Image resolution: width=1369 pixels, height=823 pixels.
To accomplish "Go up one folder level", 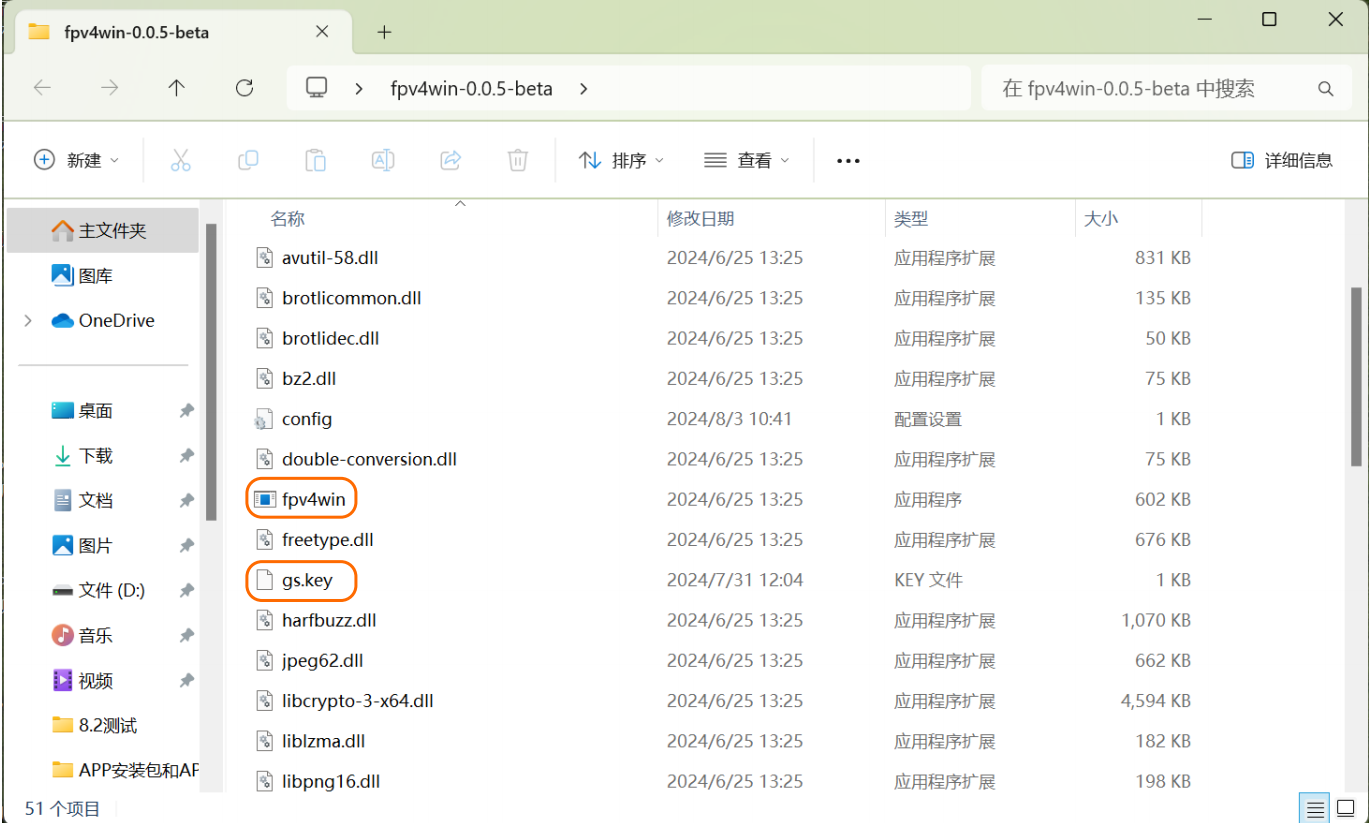I will coord(177,88).
